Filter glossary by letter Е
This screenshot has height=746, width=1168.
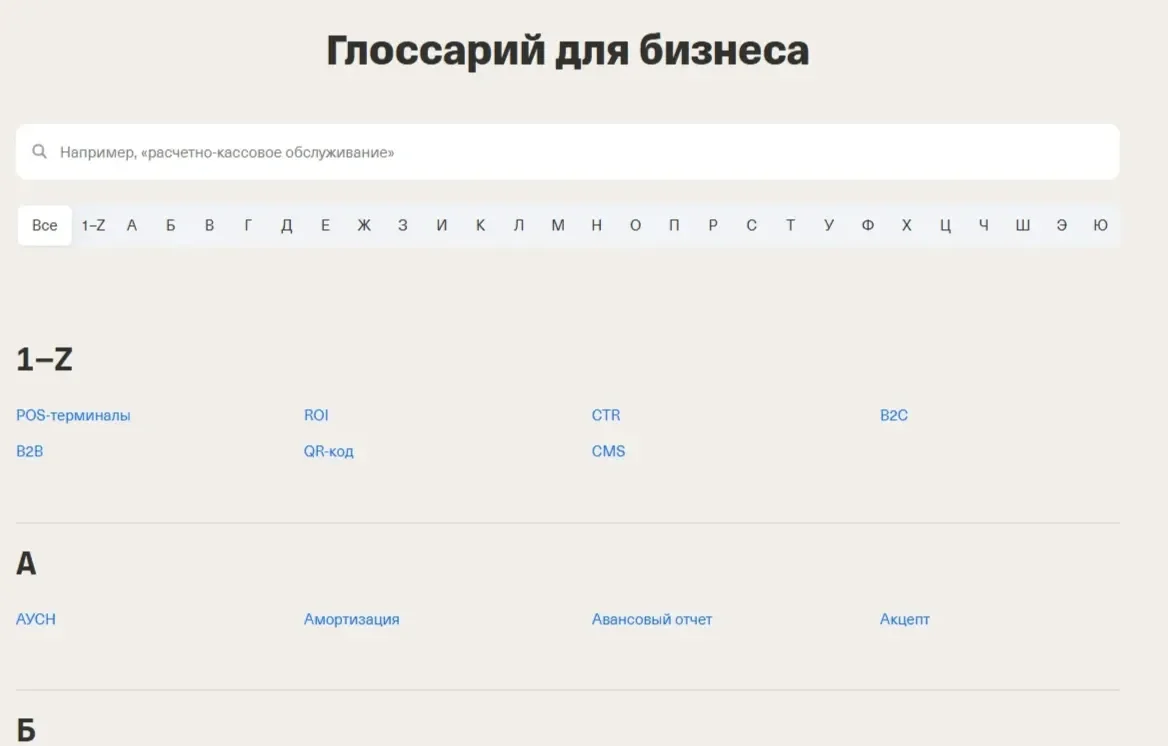[x=326, y=225]
